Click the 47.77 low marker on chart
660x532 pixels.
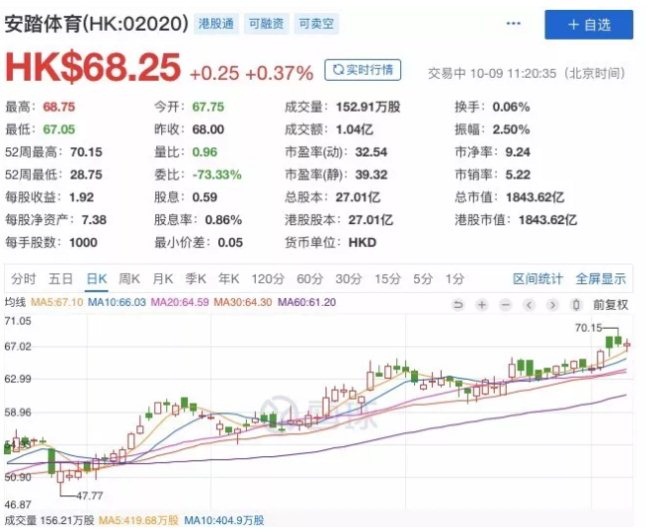click(x=90, y=496)
